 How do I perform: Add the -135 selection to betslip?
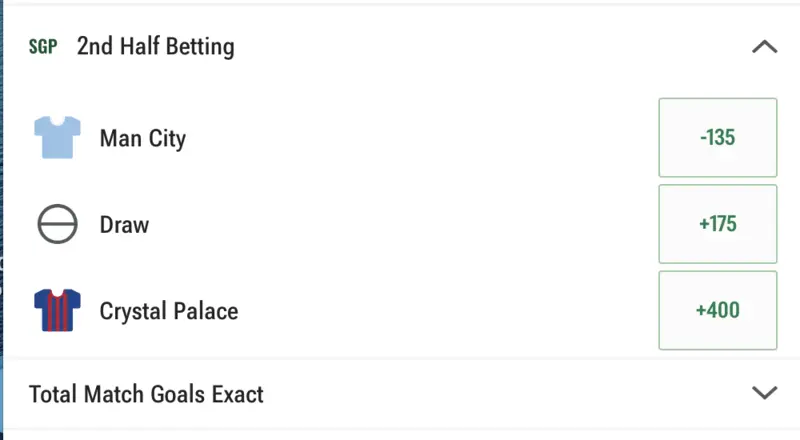pyautogui.click(x=717, y=138)
